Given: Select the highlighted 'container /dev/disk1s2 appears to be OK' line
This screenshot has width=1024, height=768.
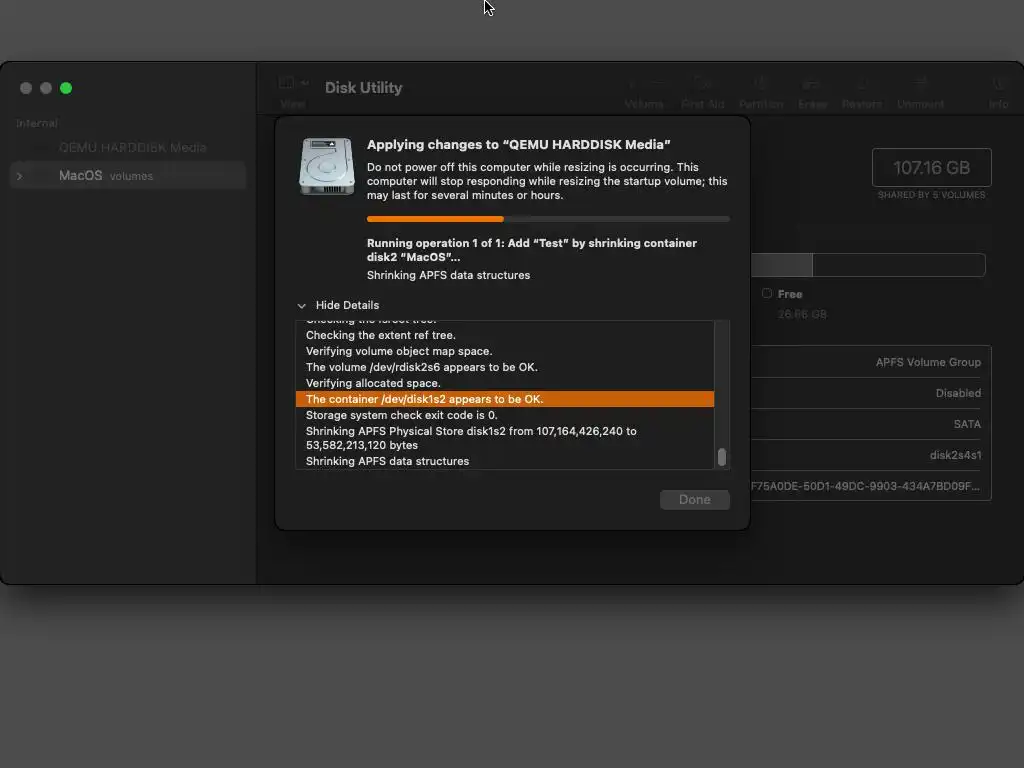Looking at the screenshot, I should pyautogui.click(x=505, y=399).
